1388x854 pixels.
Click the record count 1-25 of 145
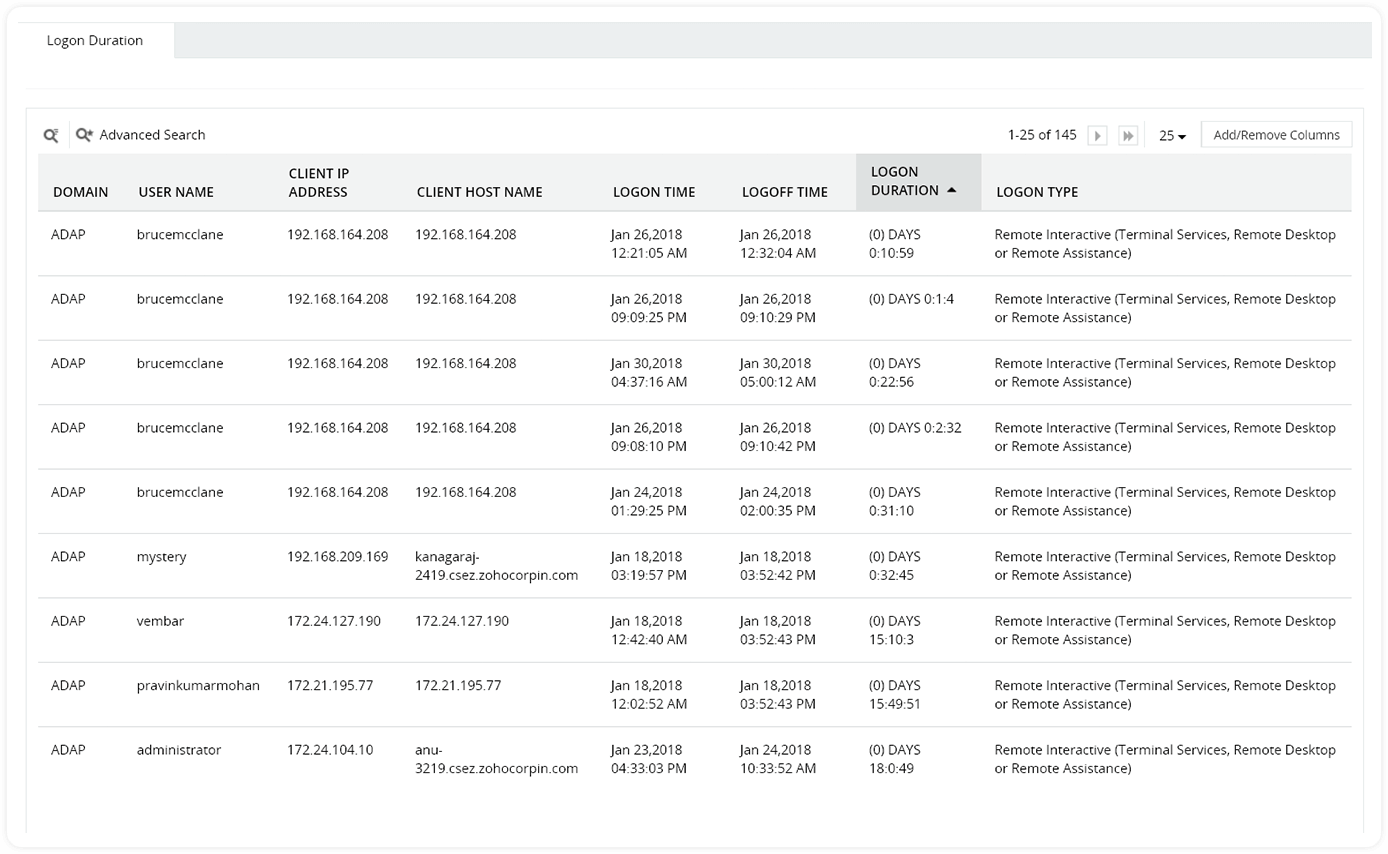tap(1041, 134)
